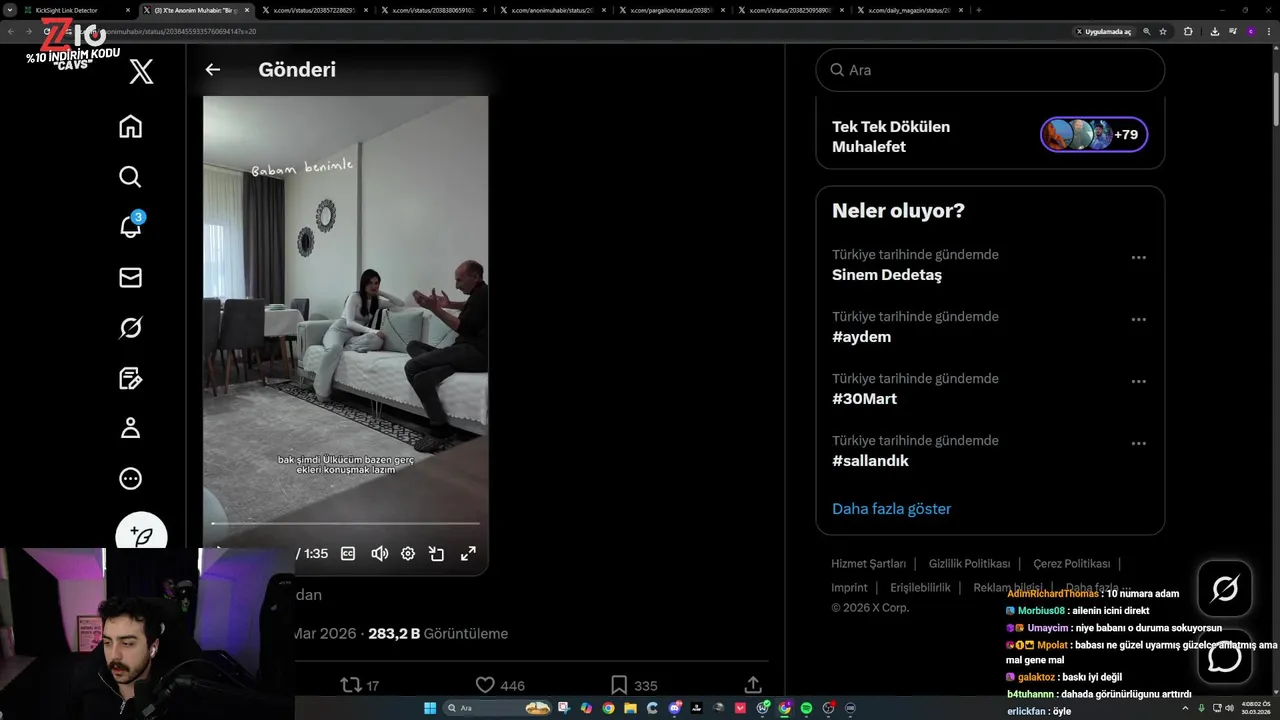The width and height of the screenshot is (1280, 720).
Task: Mute the video with the speaker icon
Action: 379,553
